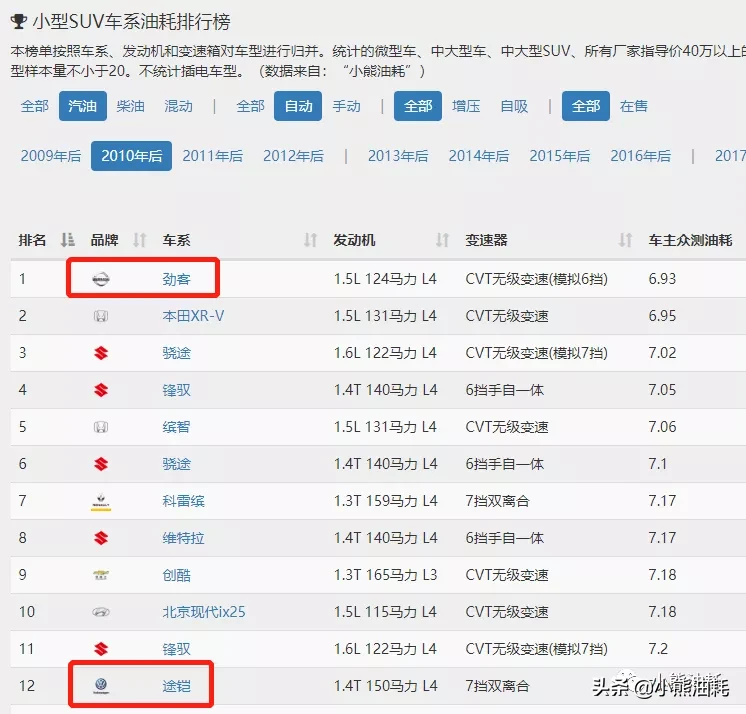The image size is (746, 714).
Task: Click the trophy icon beside the title
Action: pos(19,21)
